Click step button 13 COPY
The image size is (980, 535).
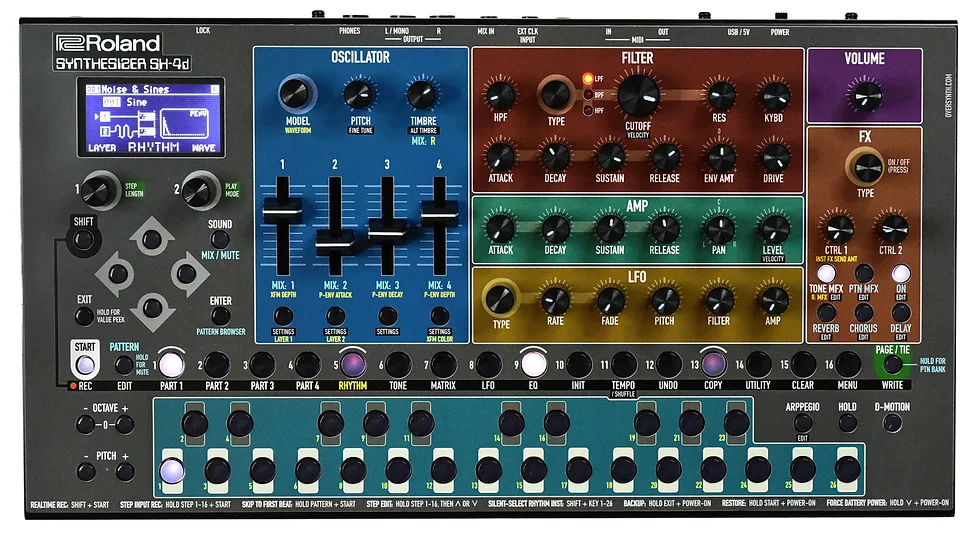tap(713, 364)
